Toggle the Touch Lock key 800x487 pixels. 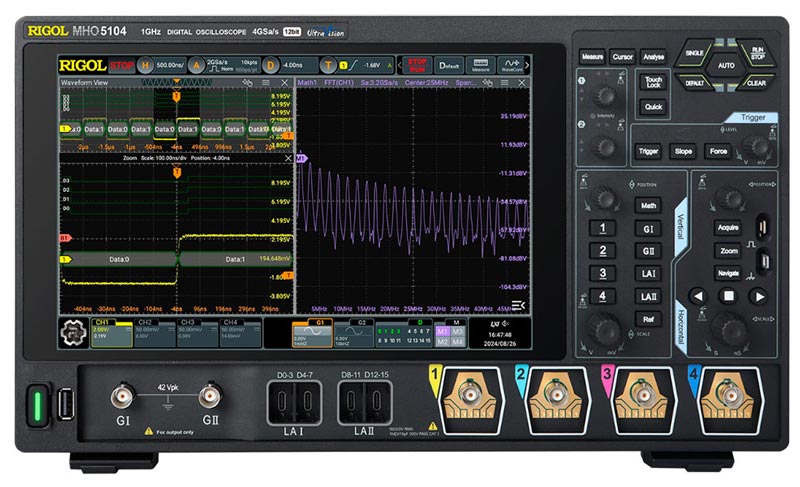(653, 82)
